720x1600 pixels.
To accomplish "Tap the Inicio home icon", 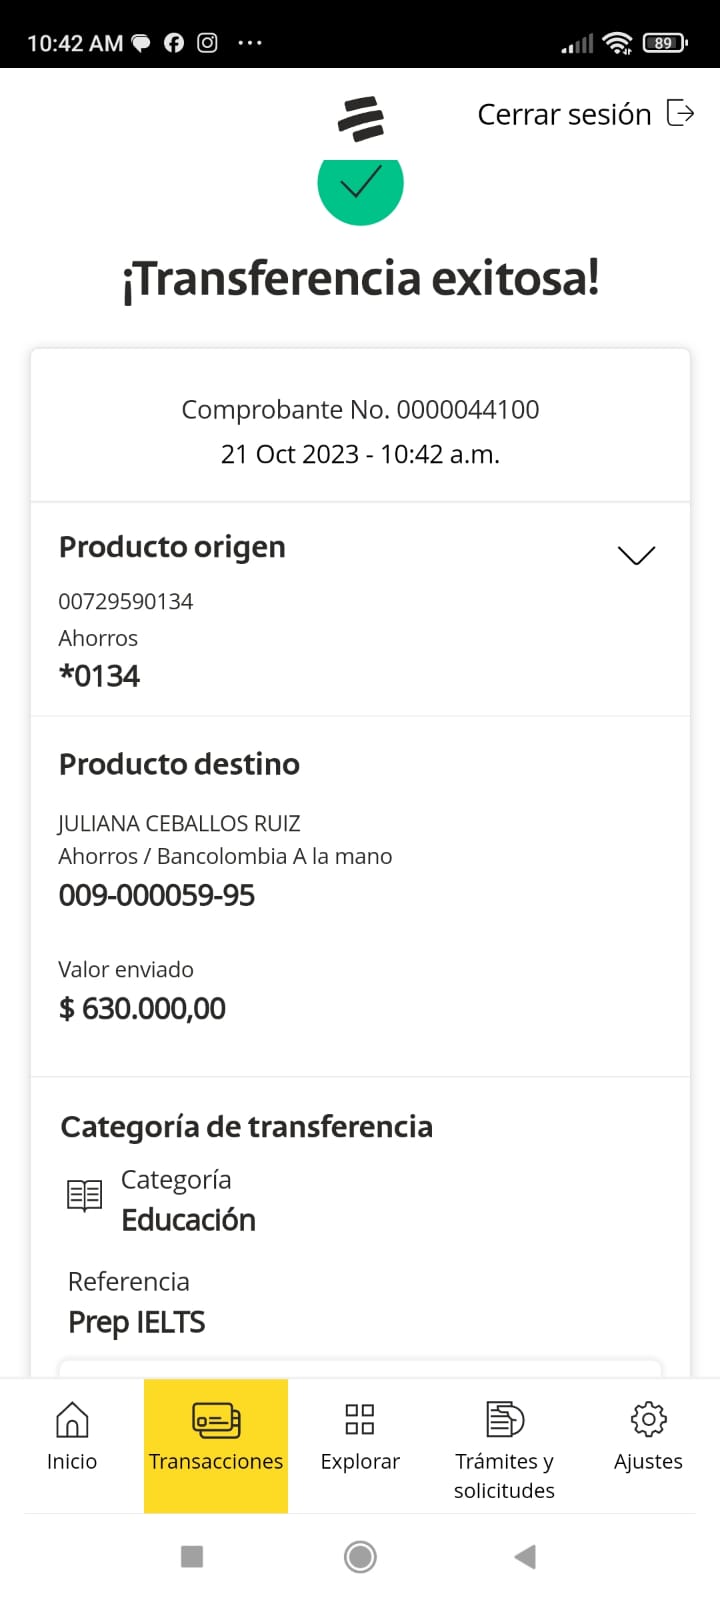I will coord(72,1419).
